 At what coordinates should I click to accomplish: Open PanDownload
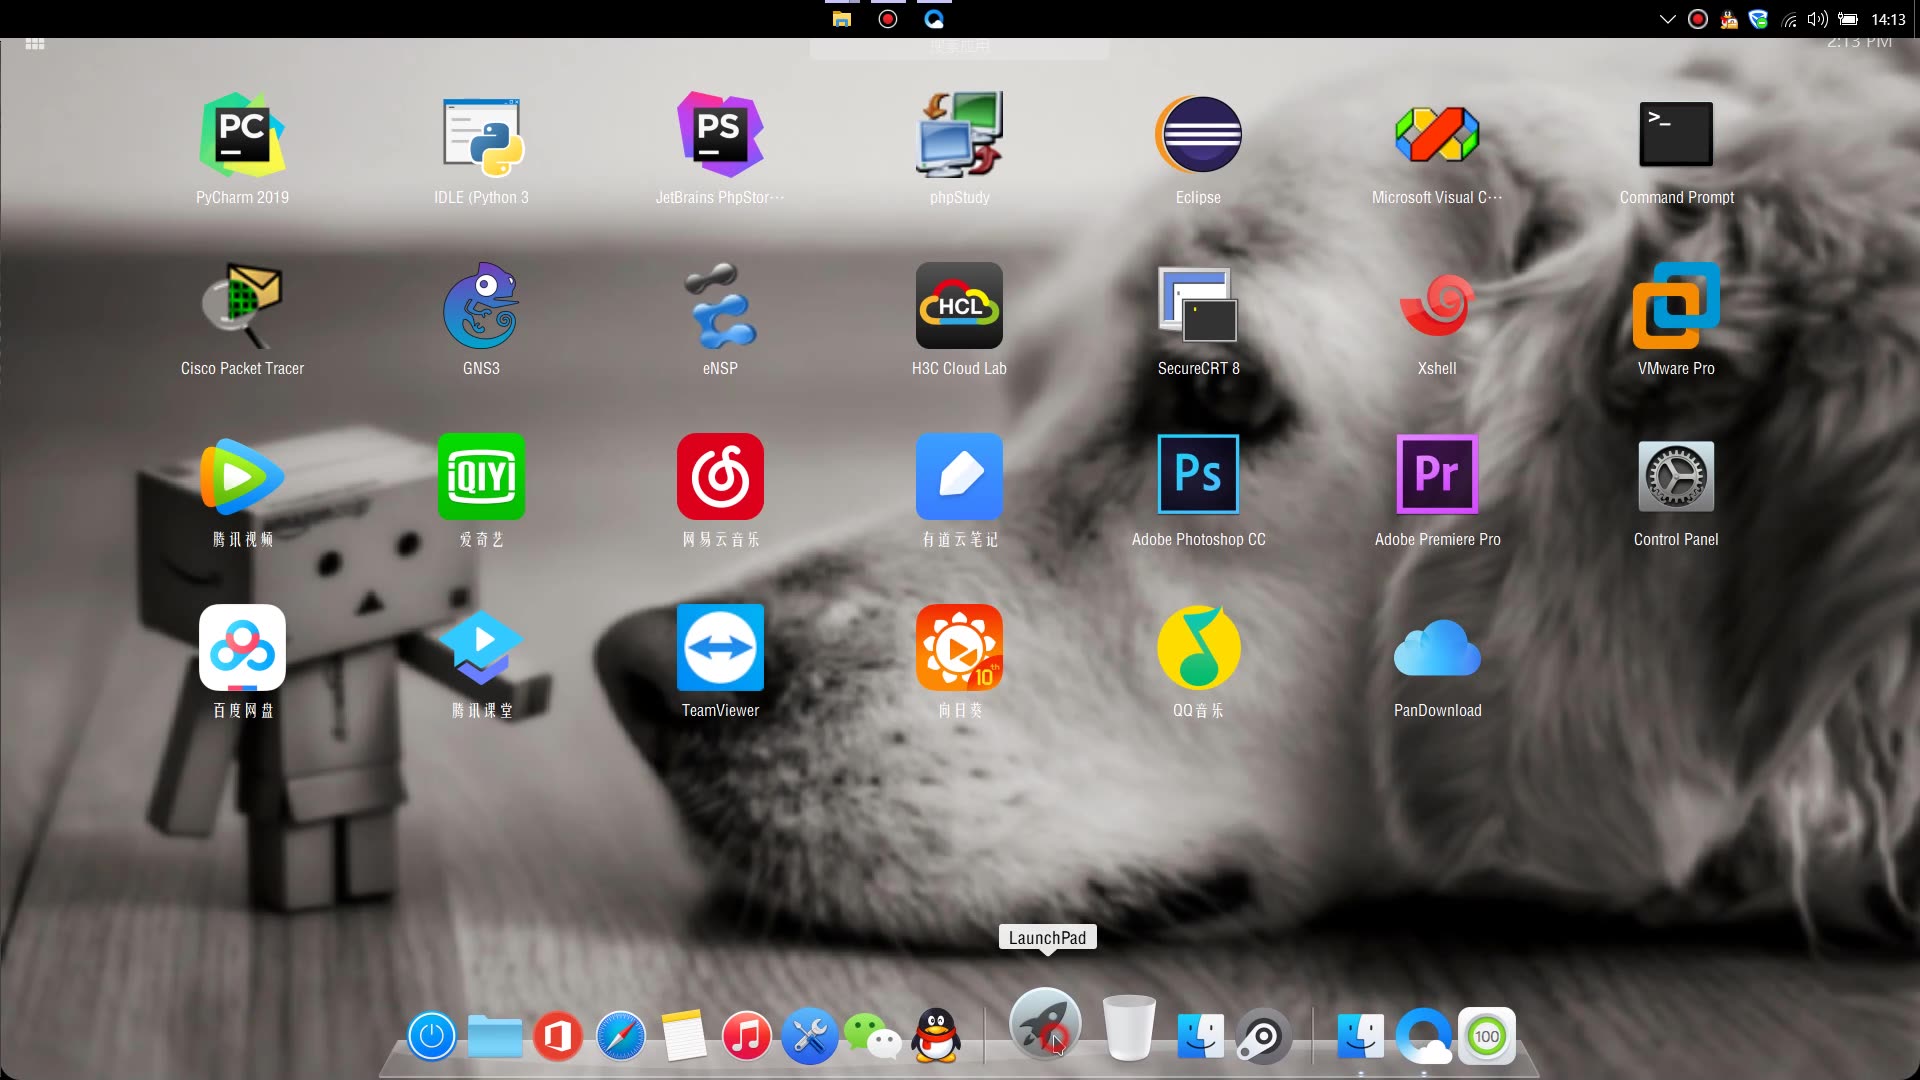pos(1437,648)
